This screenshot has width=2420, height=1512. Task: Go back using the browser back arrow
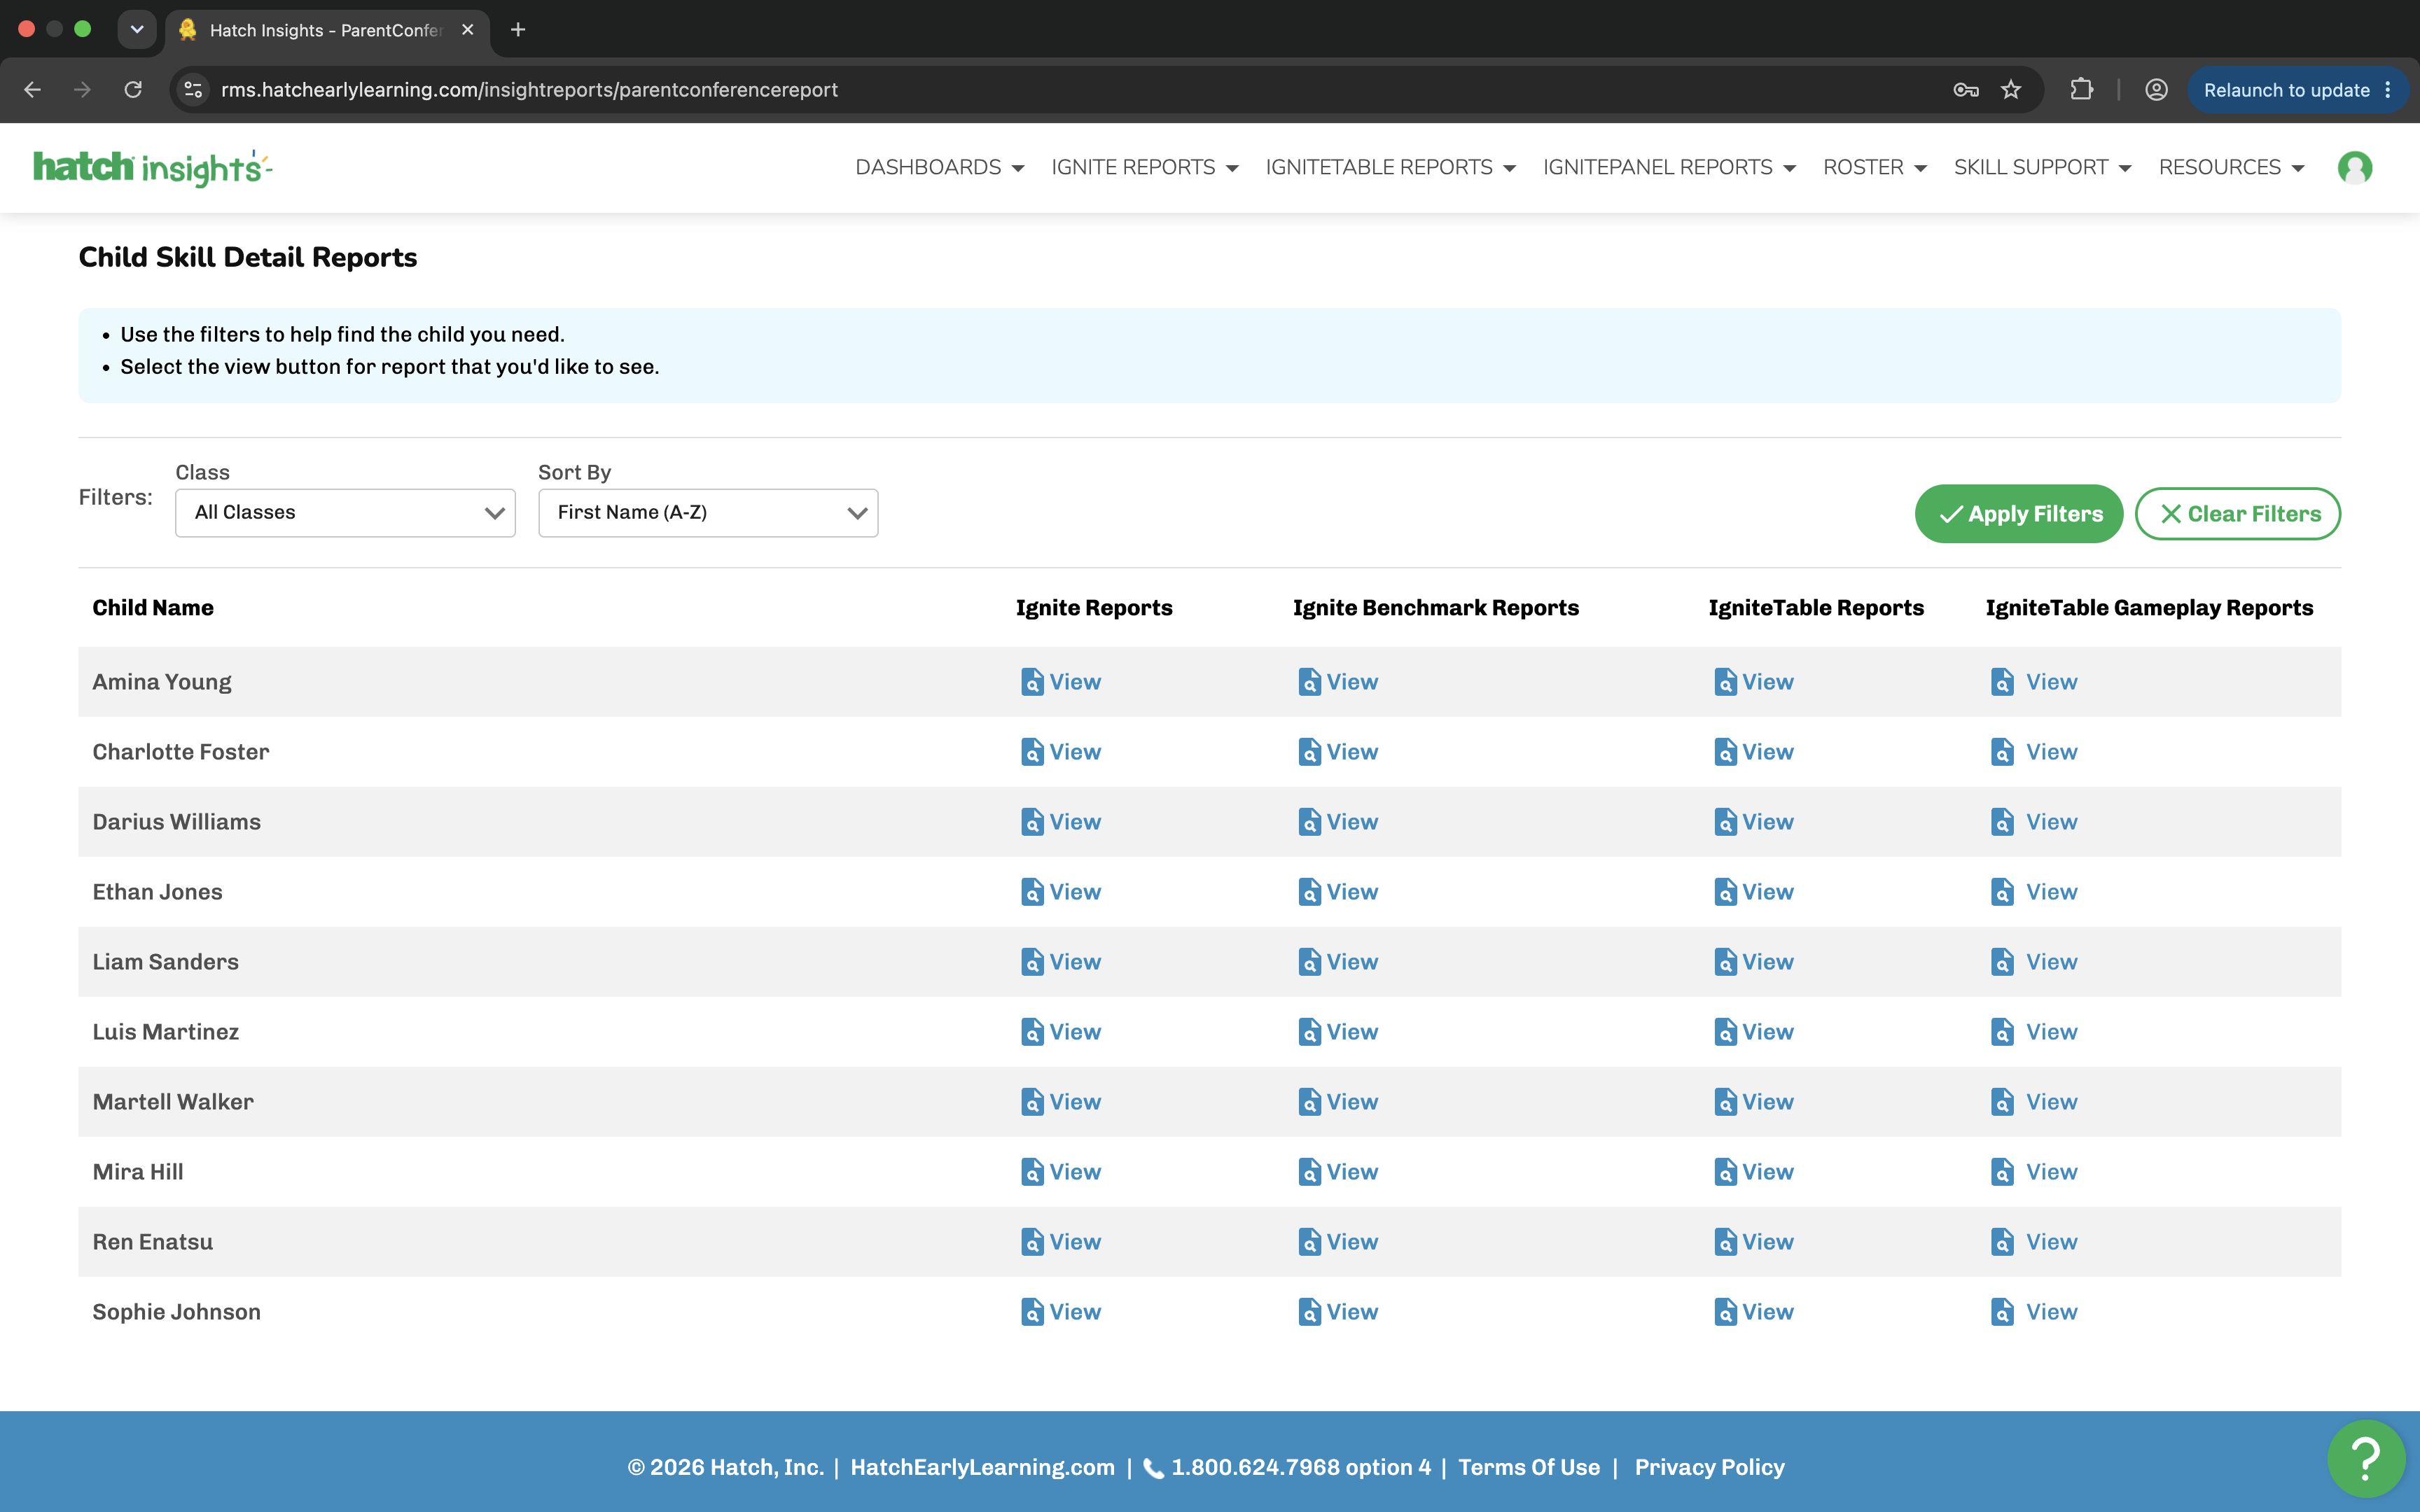coord(32,90)
